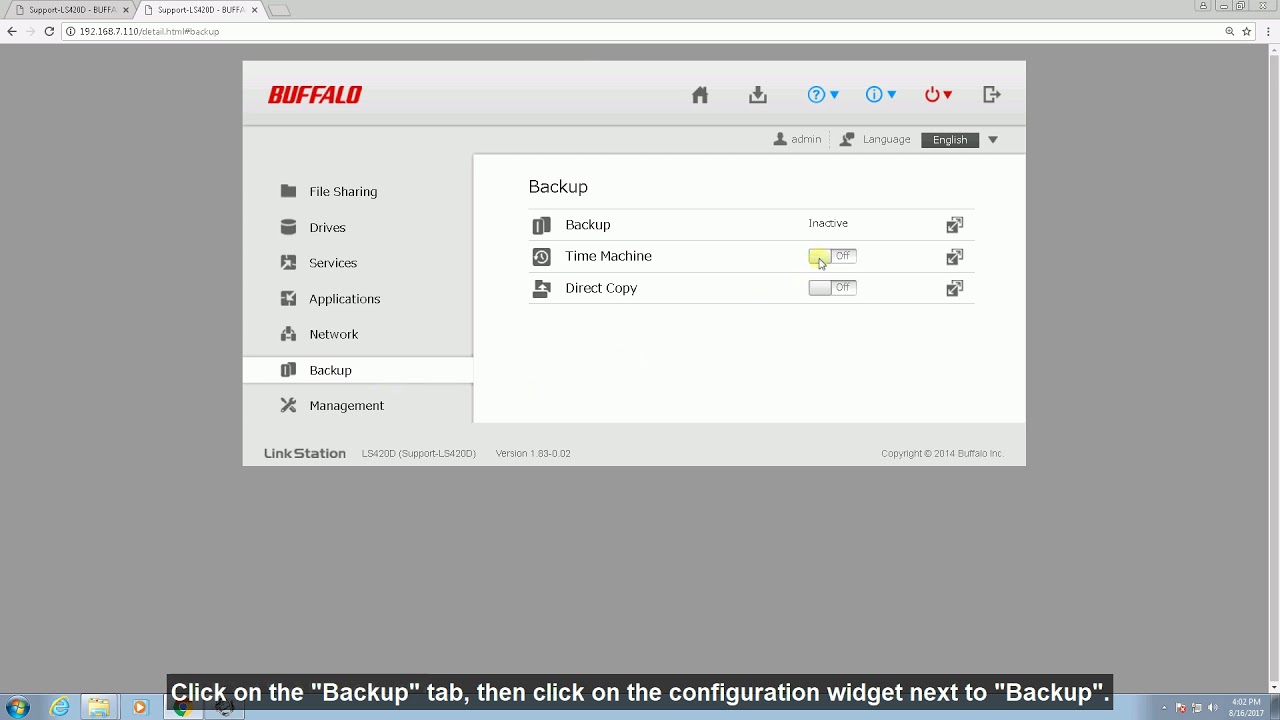Viewport: 1280px width, 720px height.
Task: Open configuration widget next to Backup
Action: click(955, 225)
